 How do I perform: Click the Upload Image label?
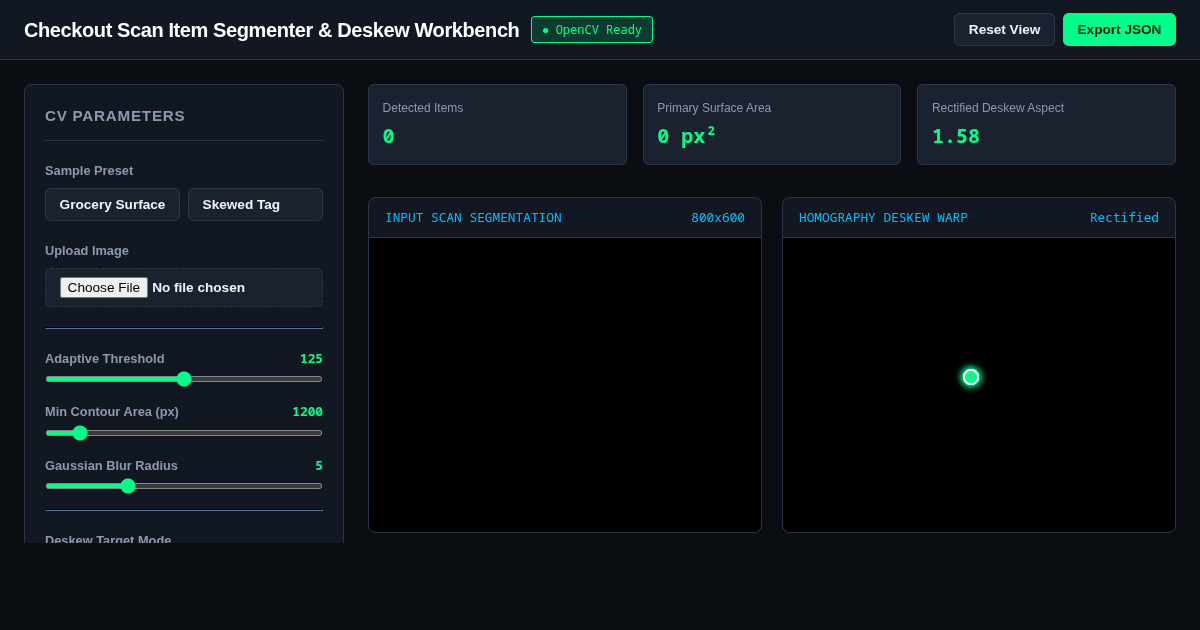[x=87, y=251]
